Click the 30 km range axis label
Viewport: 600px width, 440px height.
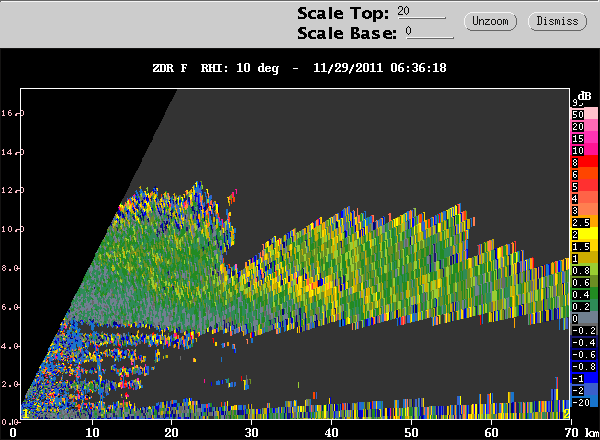[x=251, y=433]
